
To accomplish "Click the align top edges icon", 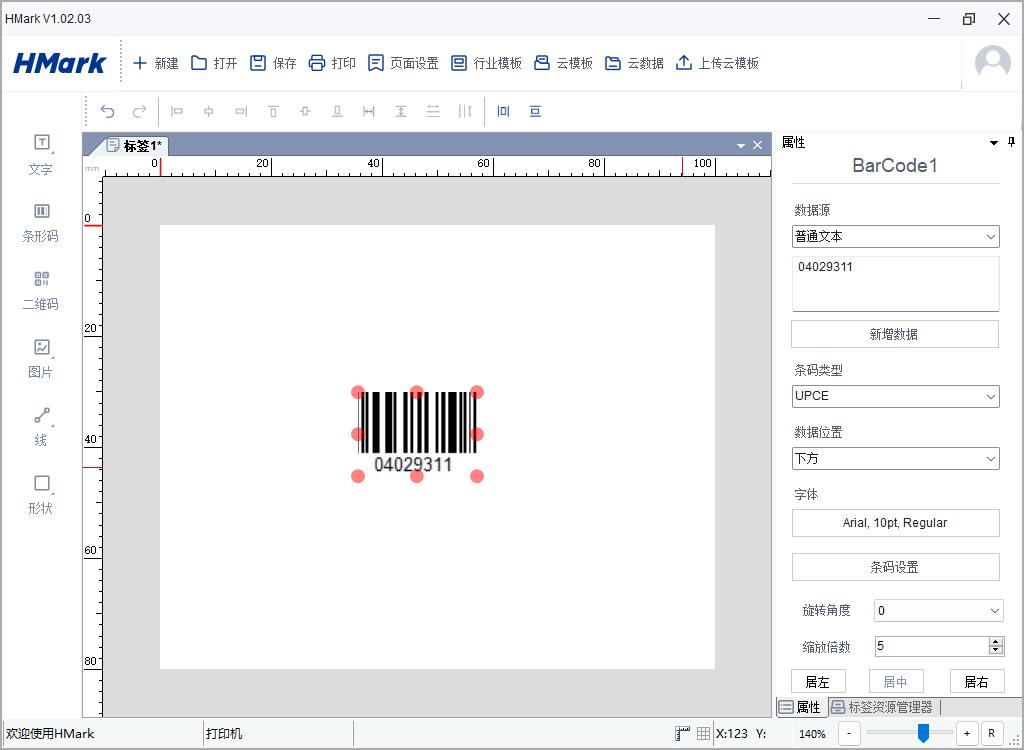I will [x=273, y=111].
